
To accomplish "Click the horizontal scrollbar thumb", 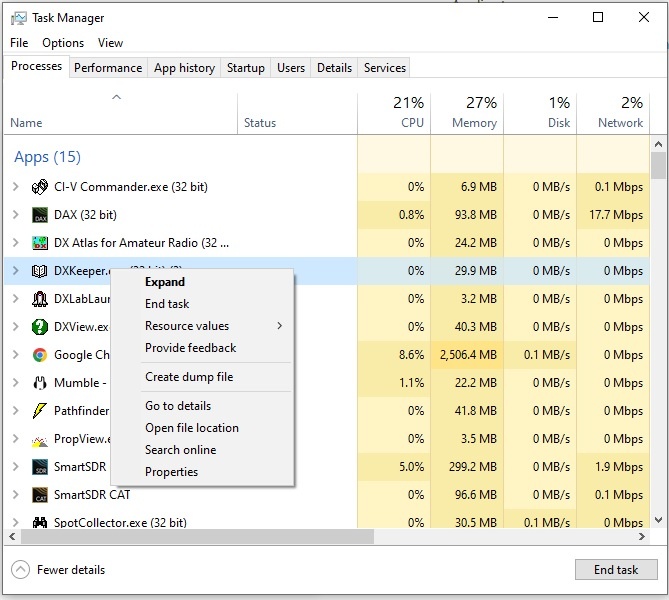I will [197, 536].
